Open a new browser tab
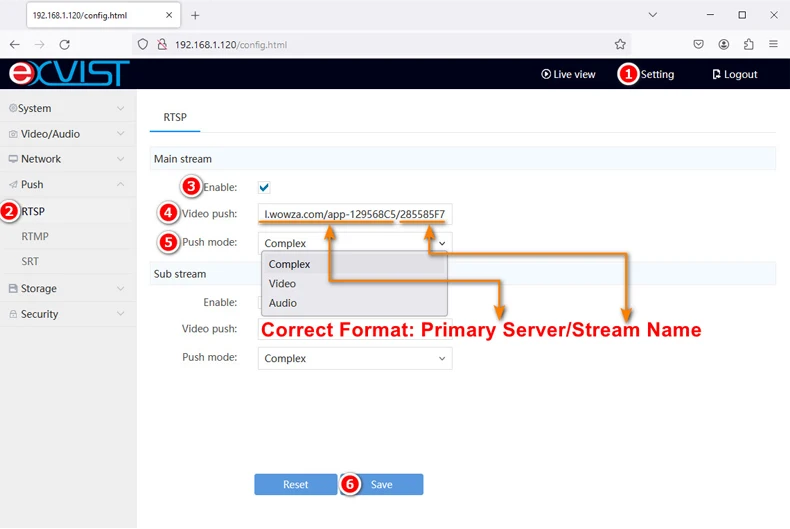The image size is (790, 529). 195,15
